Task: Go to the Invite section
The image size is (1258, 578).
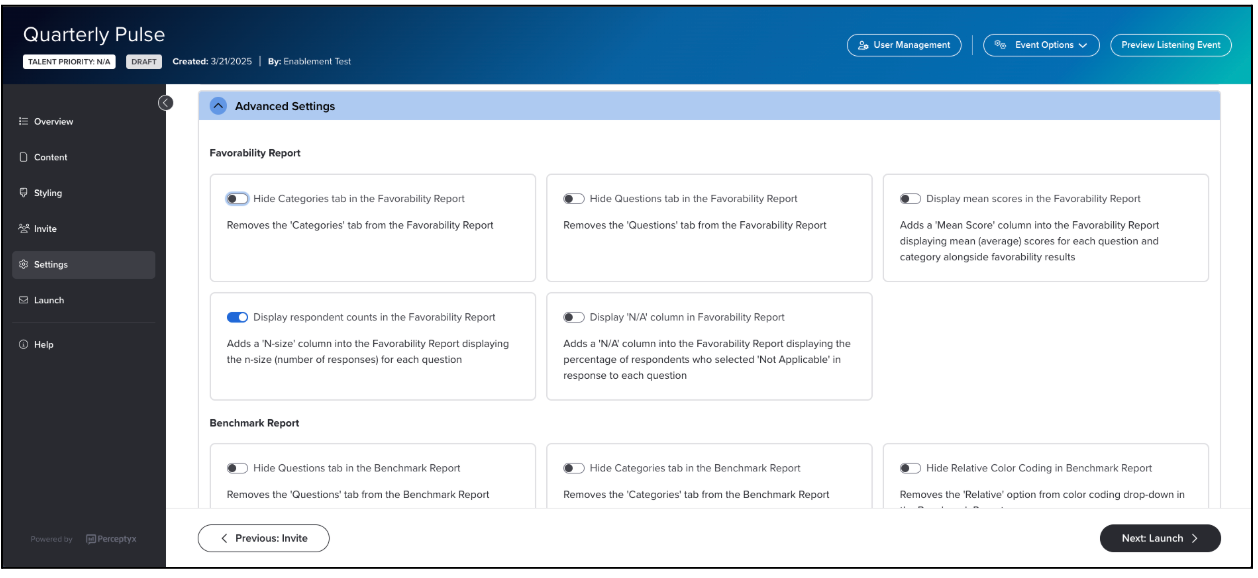Action: click(x=84, y=229)
